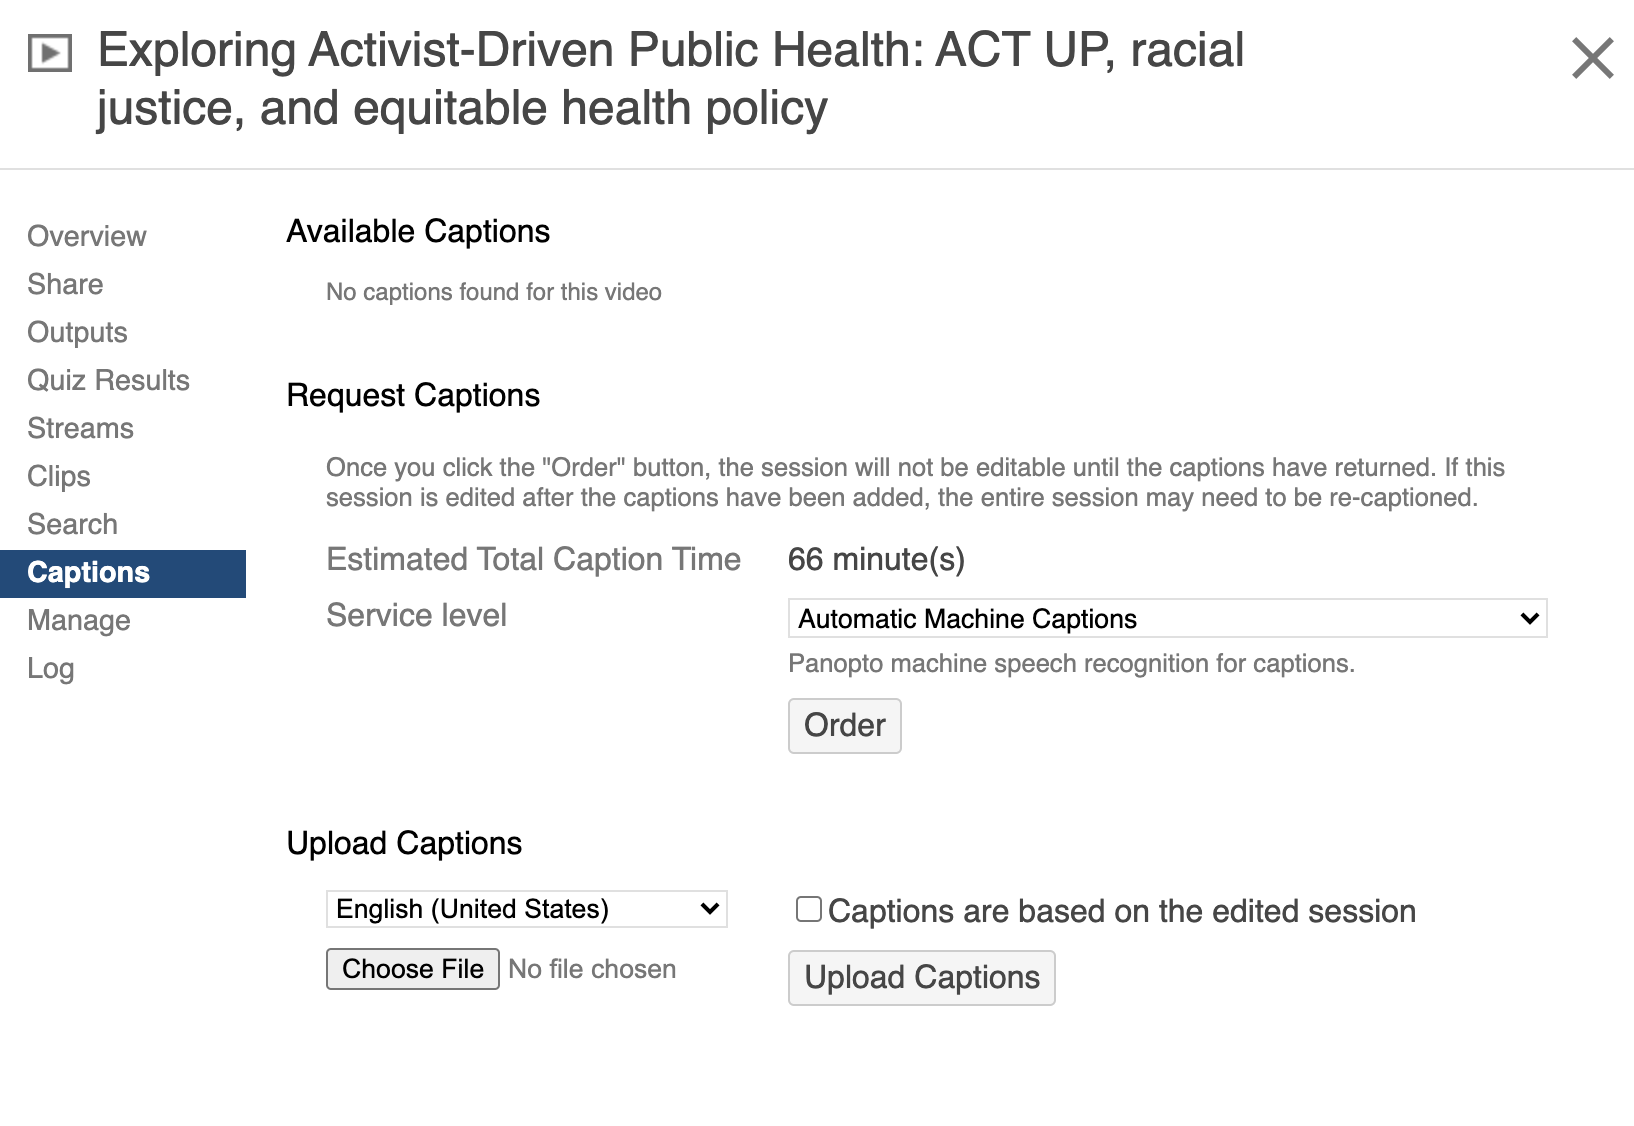Screen dimensions: 1634x1126
Task: Select the Captions tab
Action: click(89, 572)
